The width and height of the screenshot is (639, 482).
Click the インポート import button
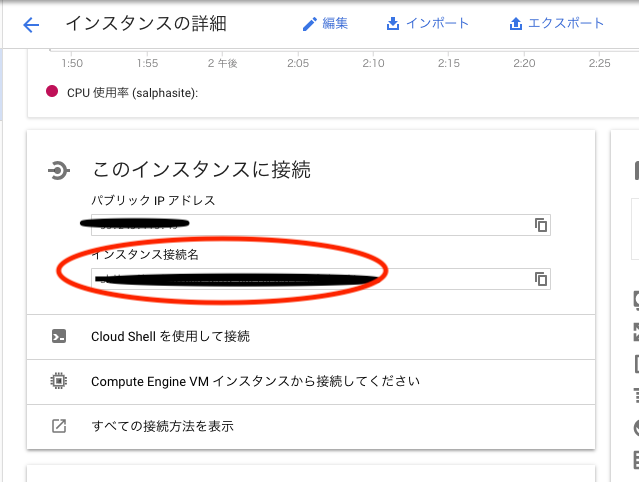[x=427, y=24]
